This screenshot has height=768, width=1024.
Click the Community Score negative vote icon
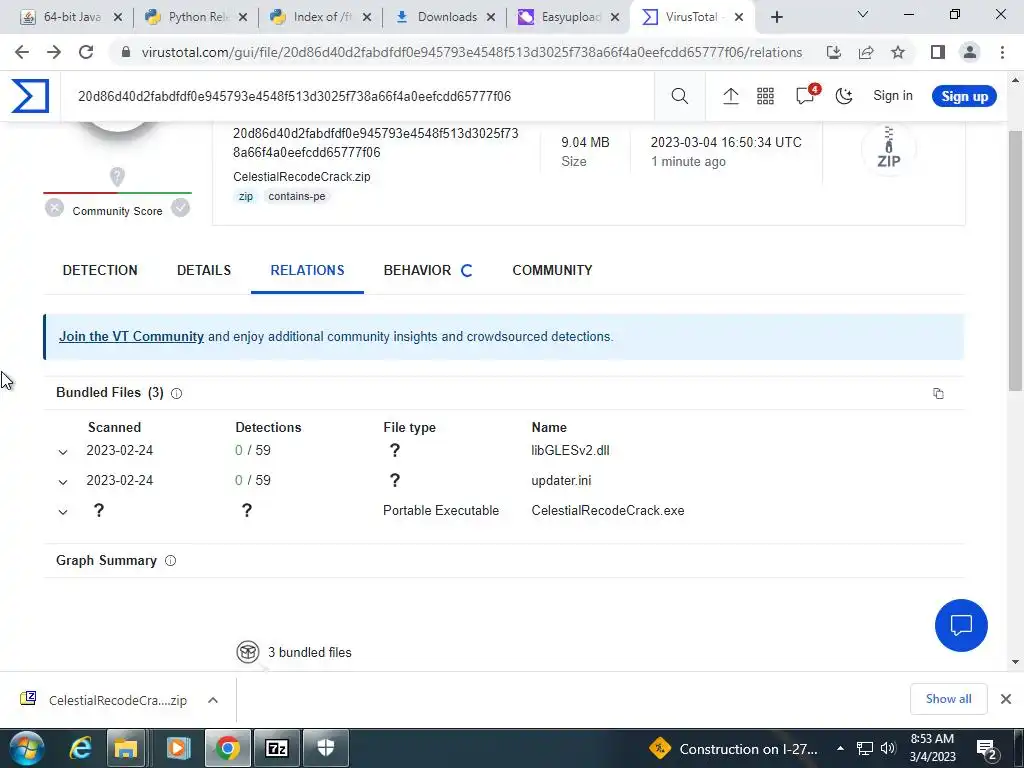pos(54,208)
